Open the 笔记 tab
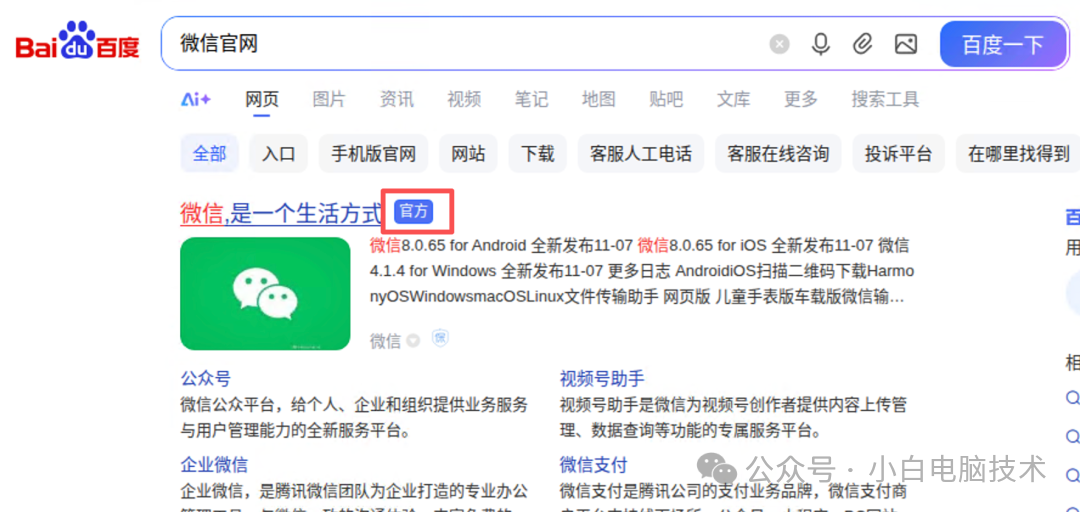1080x512 pixels. [531, 99]
